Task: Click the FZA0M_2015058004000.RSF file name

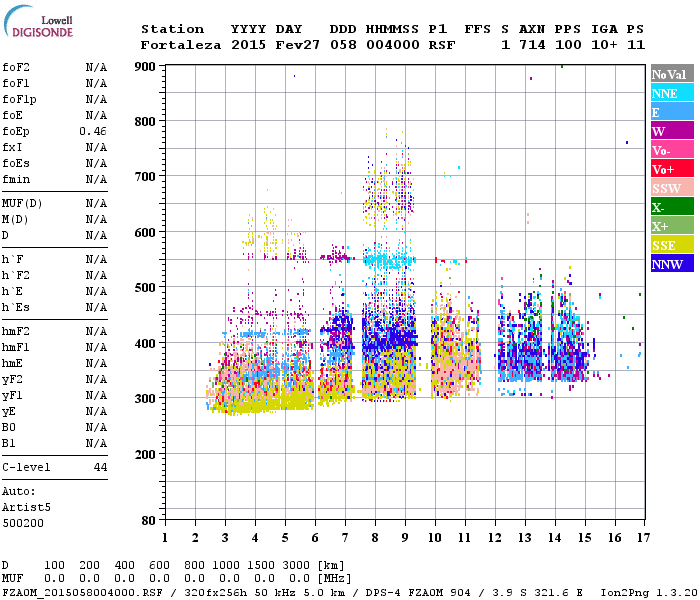Action: 82,593
